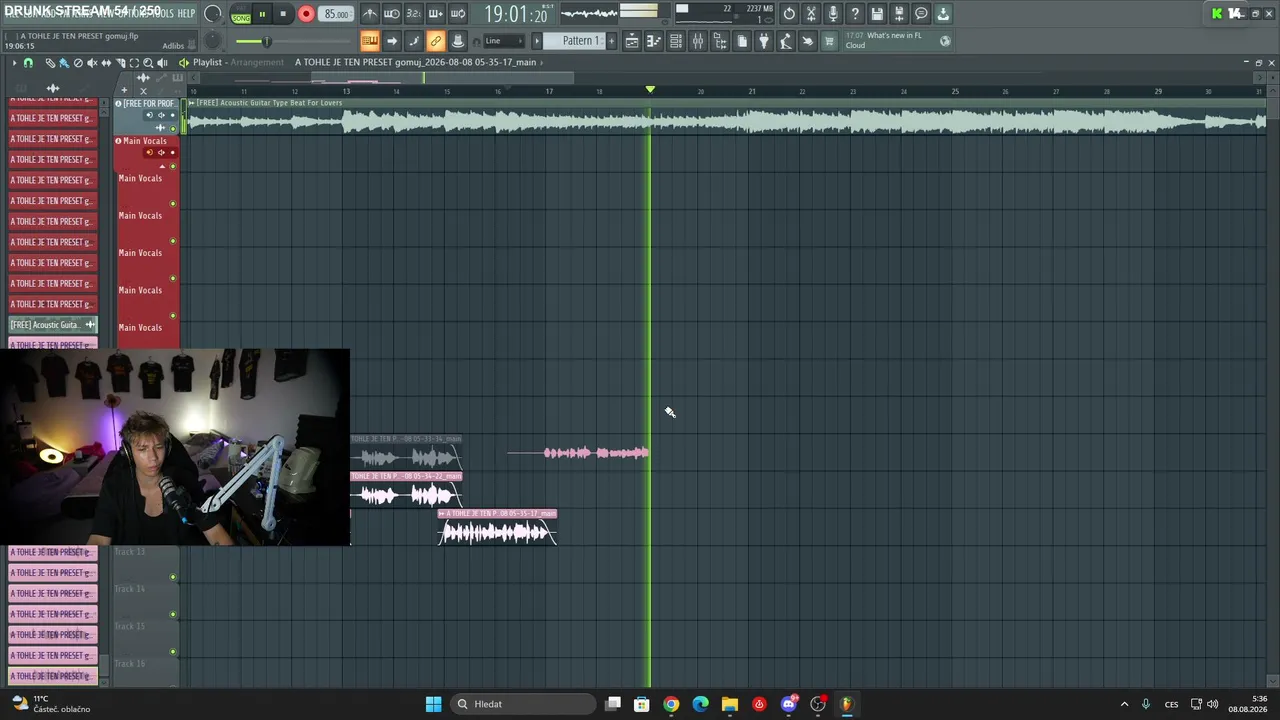The height and width of the screenshot is (720, 1280).
Task: Save the project with the floppy icon
Action: coord(877,14)
